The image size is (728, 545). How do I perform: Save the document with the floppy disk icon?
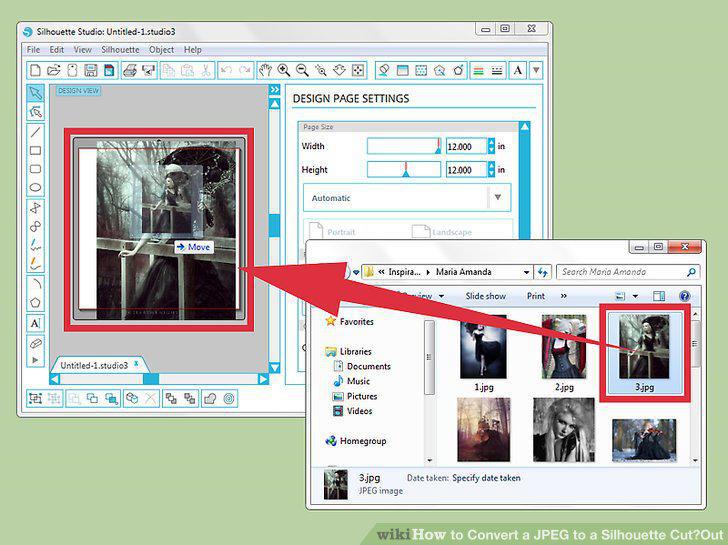(x=91, y=70)
